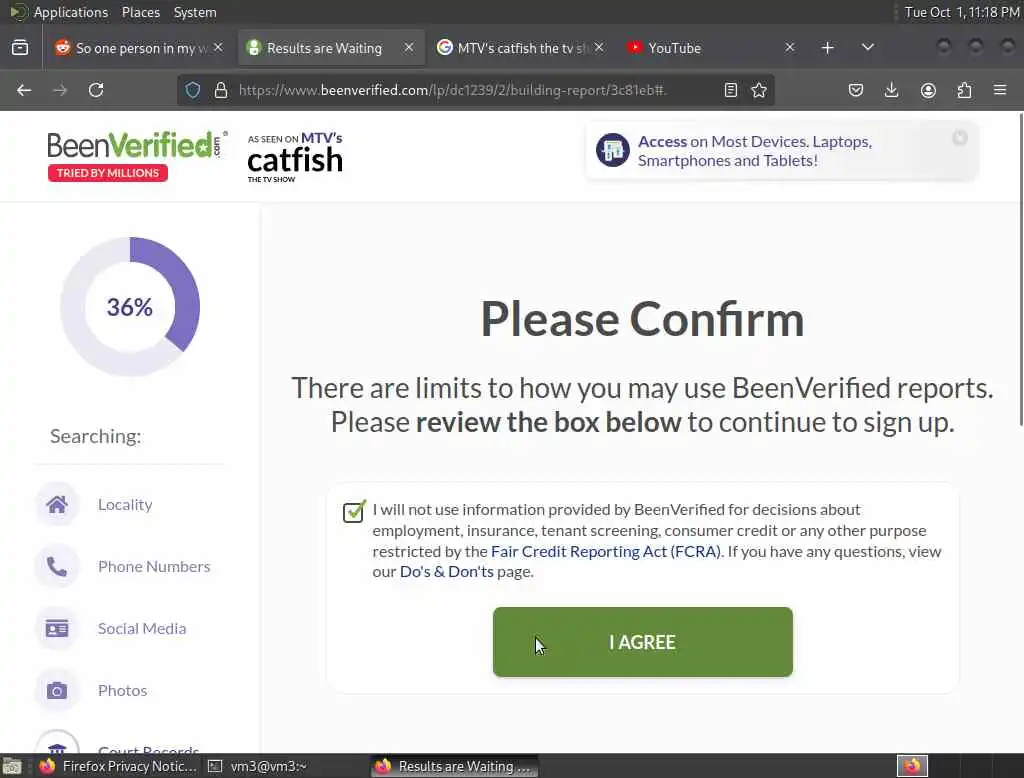Bookmark this page with the star icon

point(759,90)
